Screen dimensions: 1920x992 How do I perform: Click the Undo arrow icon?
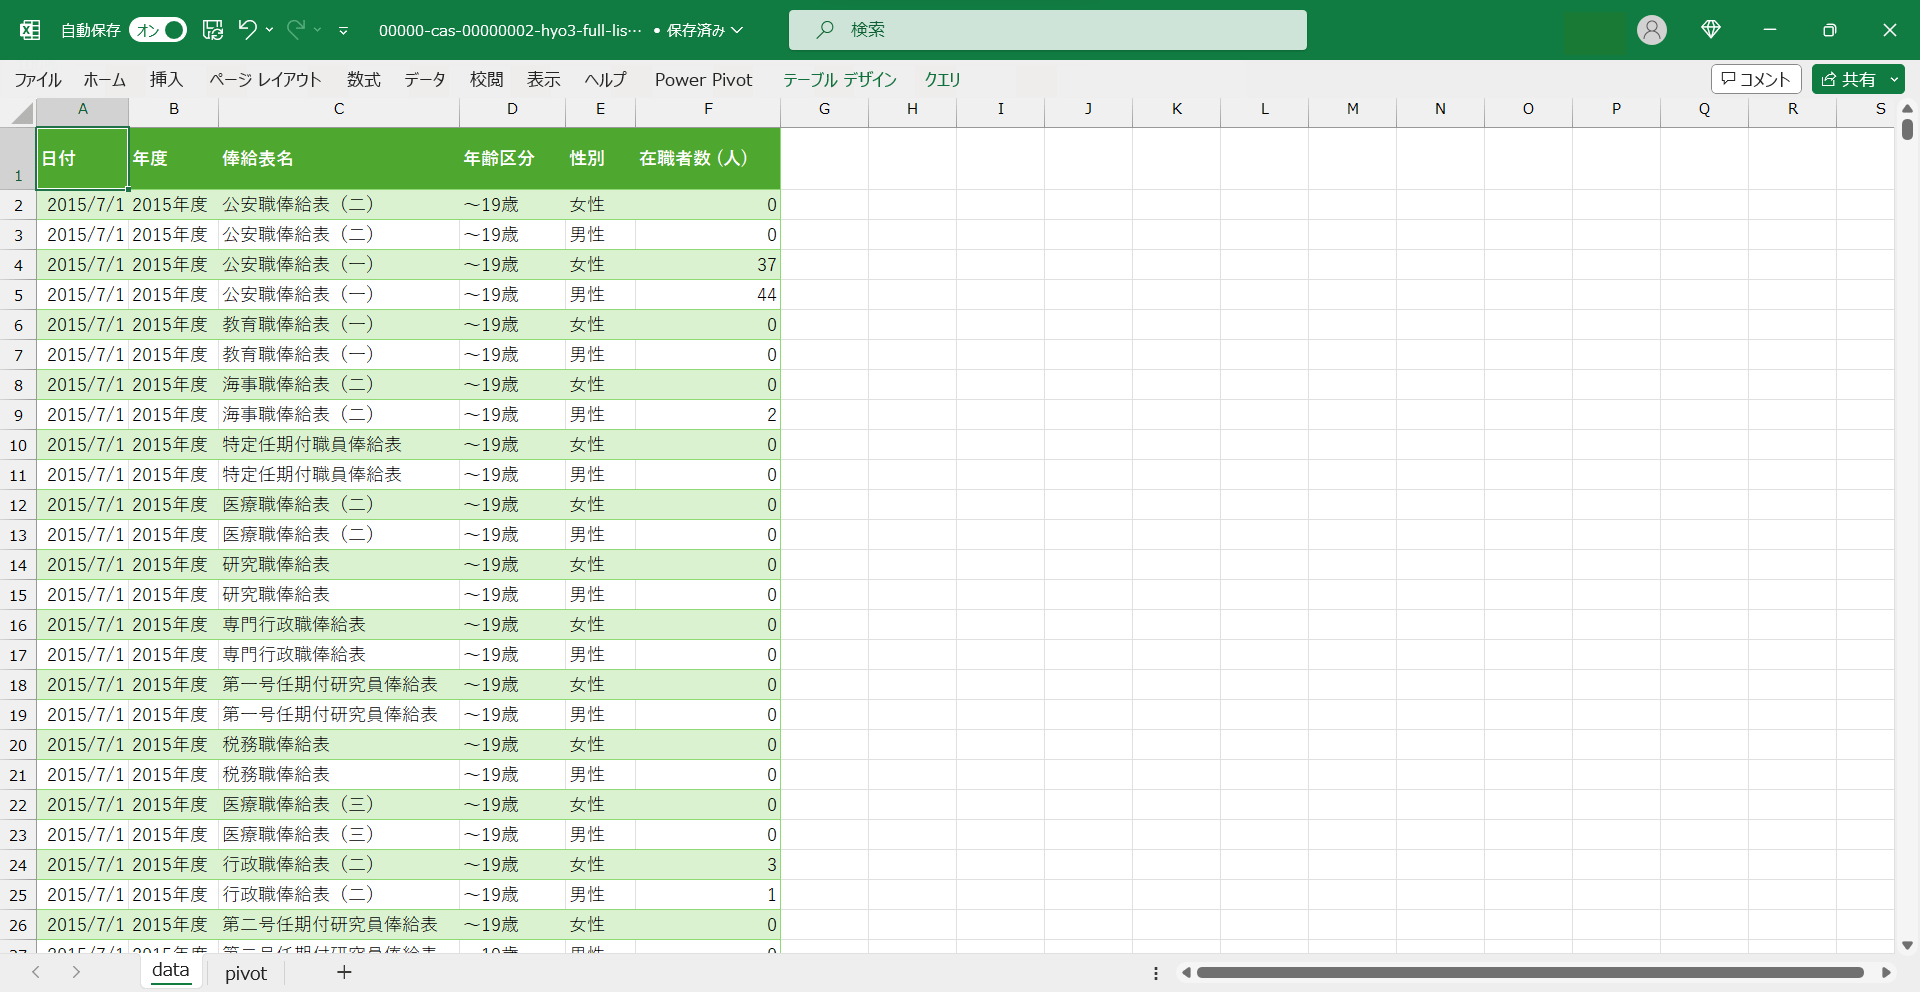point(247,30)
